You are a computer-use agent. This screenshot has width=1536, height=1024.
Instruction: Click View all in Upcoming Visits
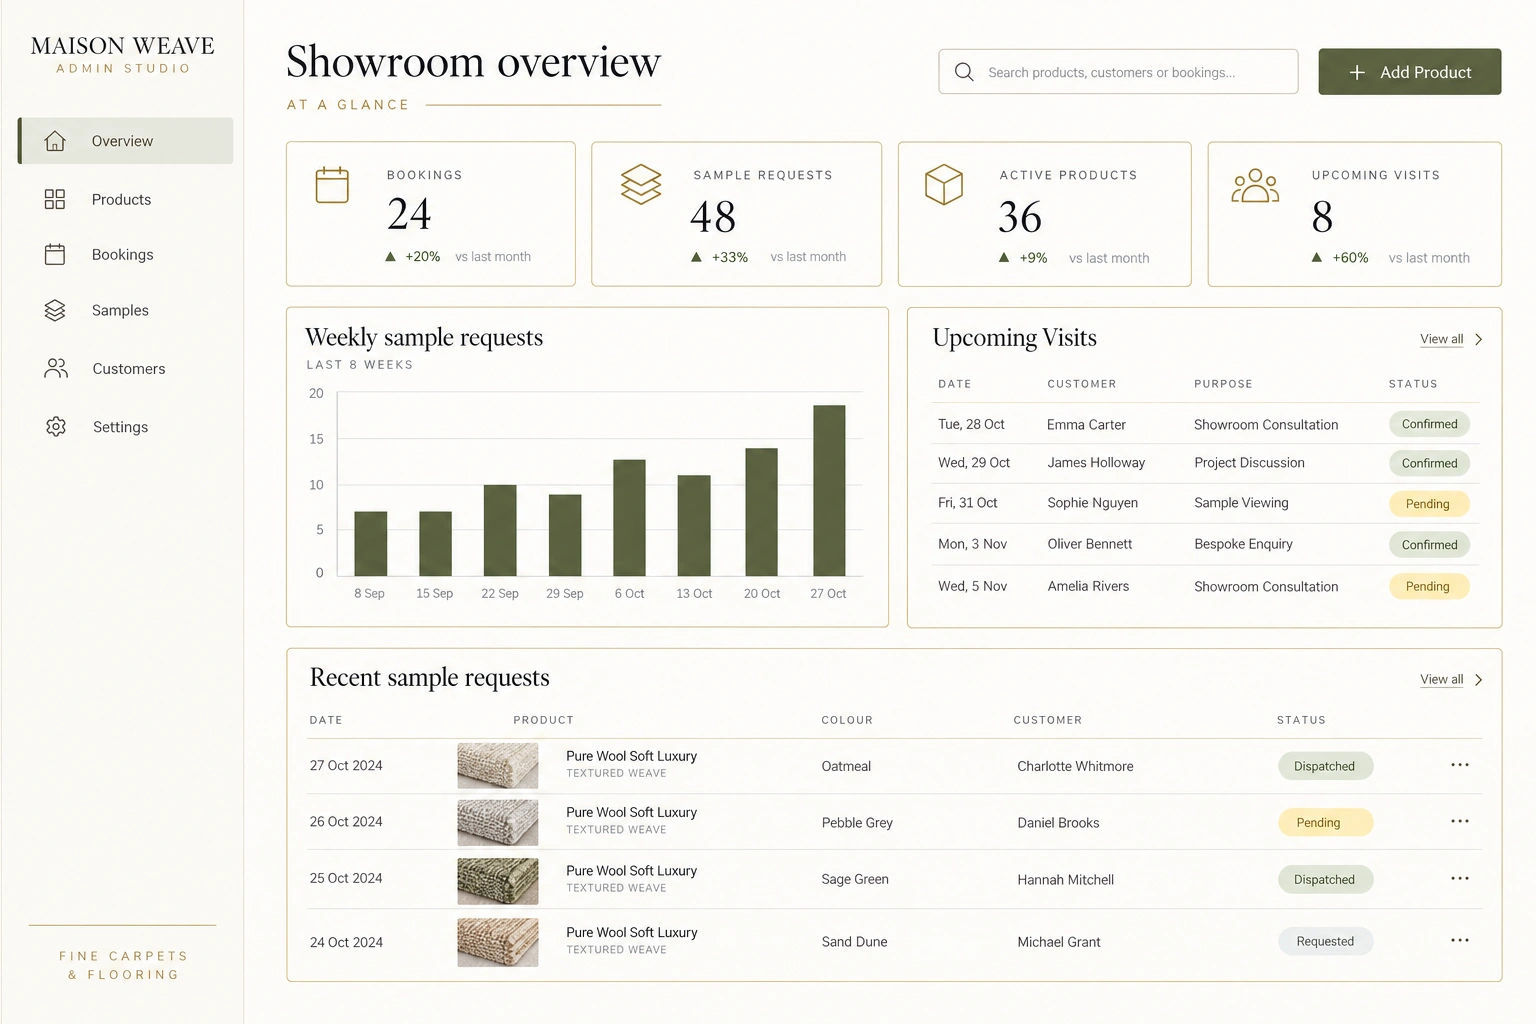click(1441, 339)
